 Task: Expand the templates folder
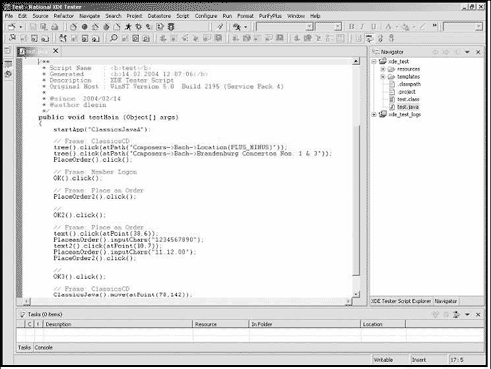(383, 77)
